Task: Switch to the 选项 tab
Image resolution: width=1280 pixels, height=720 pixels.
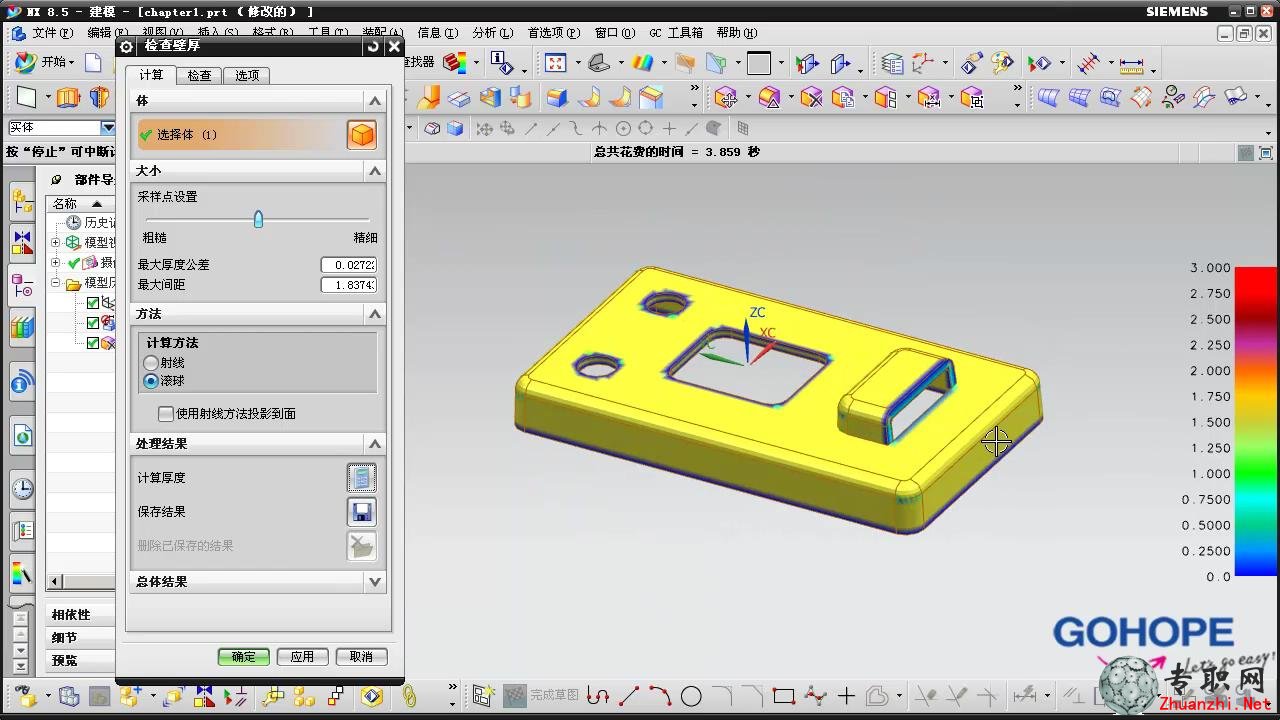Action: [247, 75]
